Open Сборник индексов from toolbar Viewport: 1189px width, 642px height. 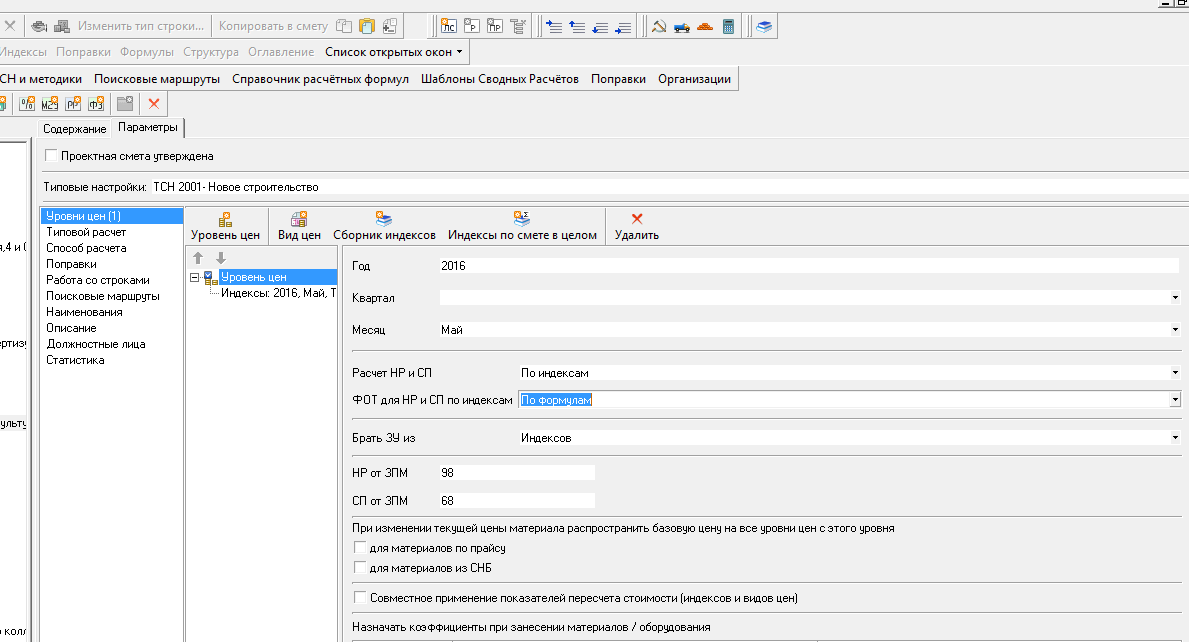[384, 226]
